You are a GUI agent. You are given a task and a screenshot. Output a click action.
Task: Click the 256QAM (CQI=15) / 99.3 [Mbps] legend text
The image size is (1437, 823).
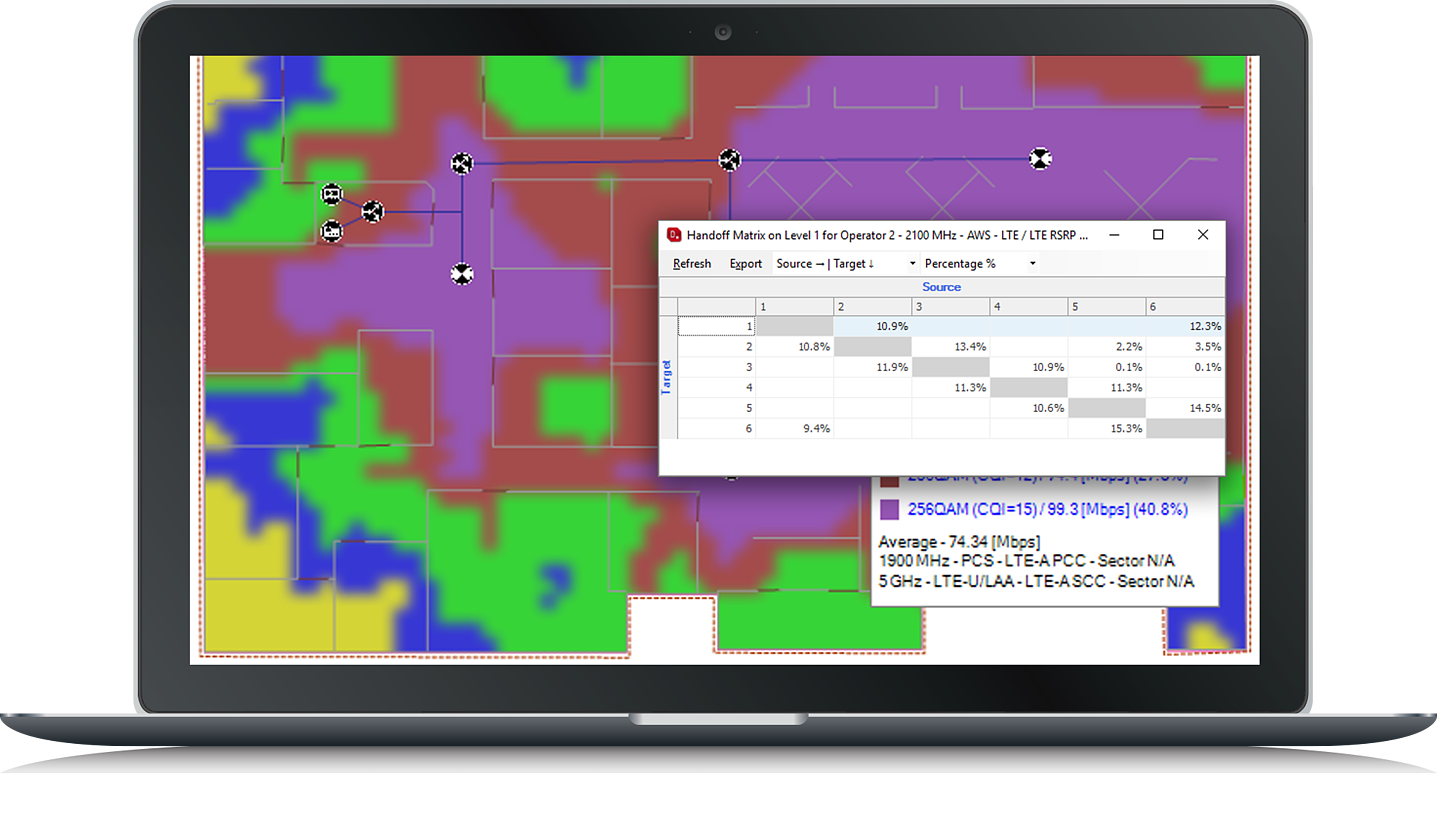click(x=1047, y=509)
